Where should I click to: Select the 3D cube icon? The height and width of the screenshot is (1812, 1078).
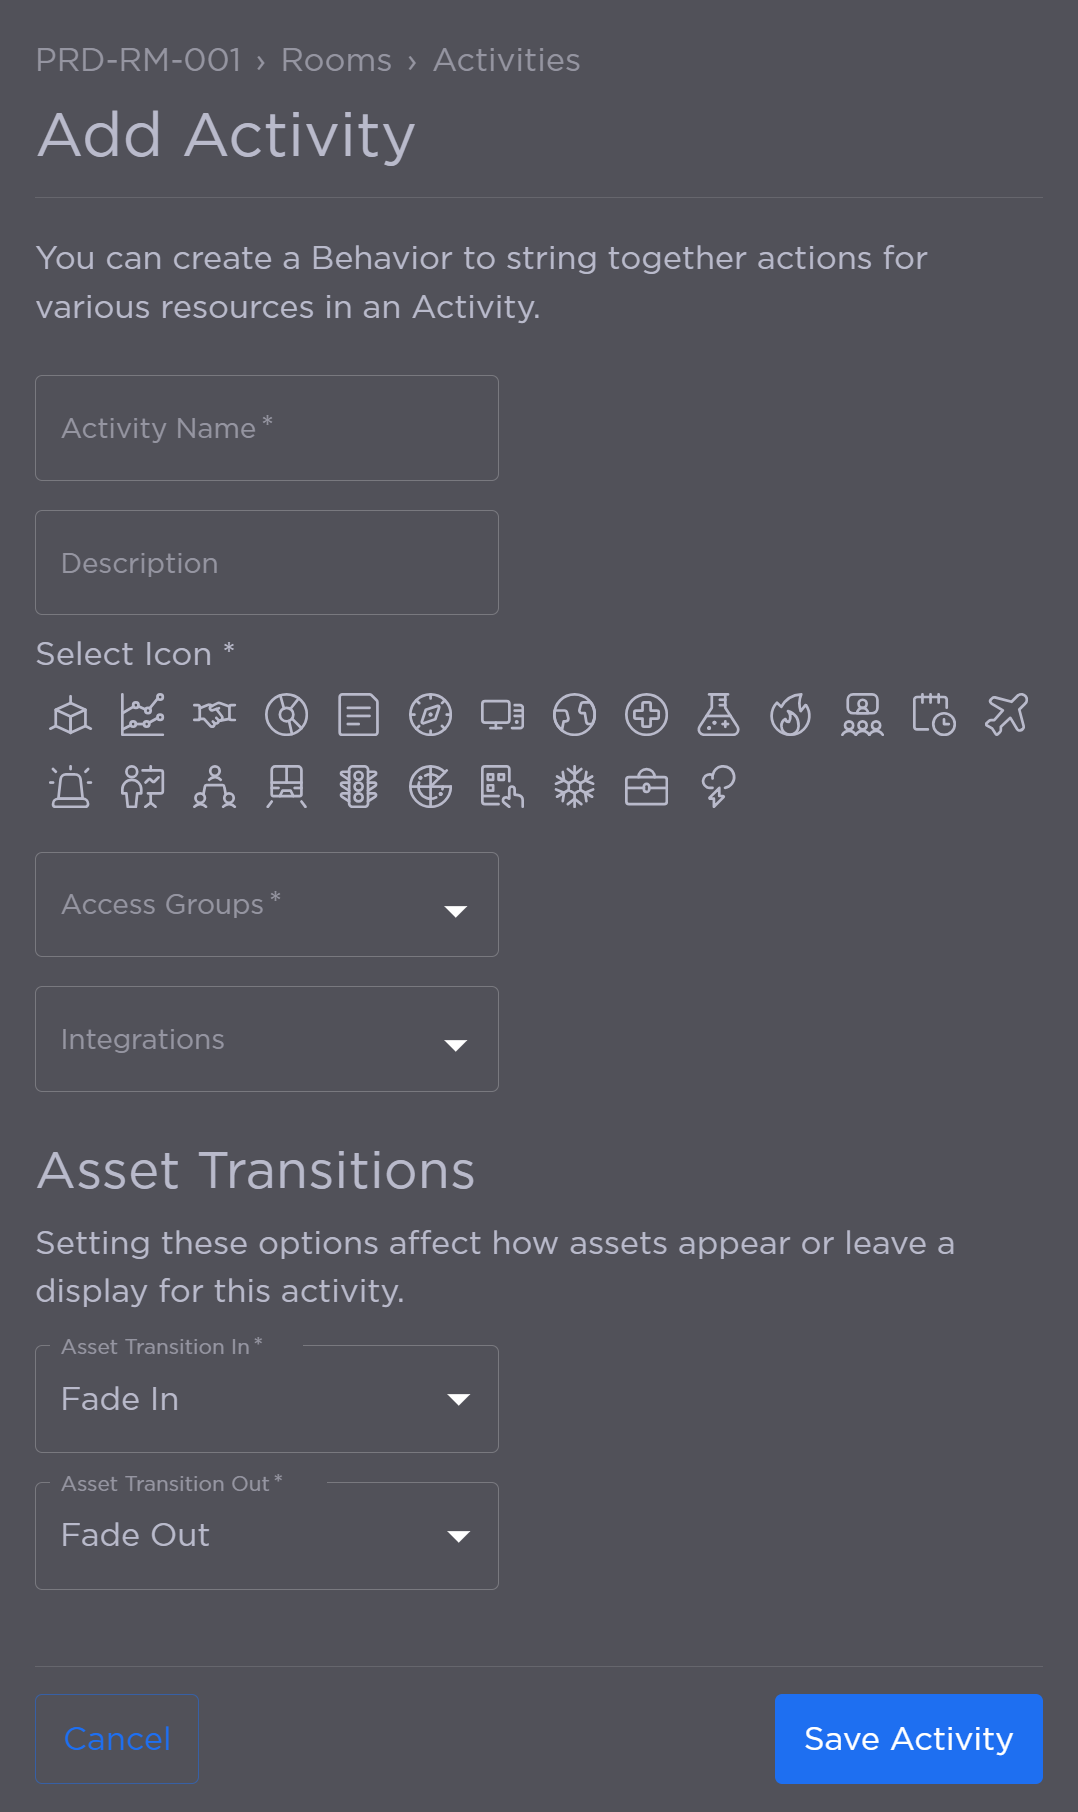click(x=69, y=715)
